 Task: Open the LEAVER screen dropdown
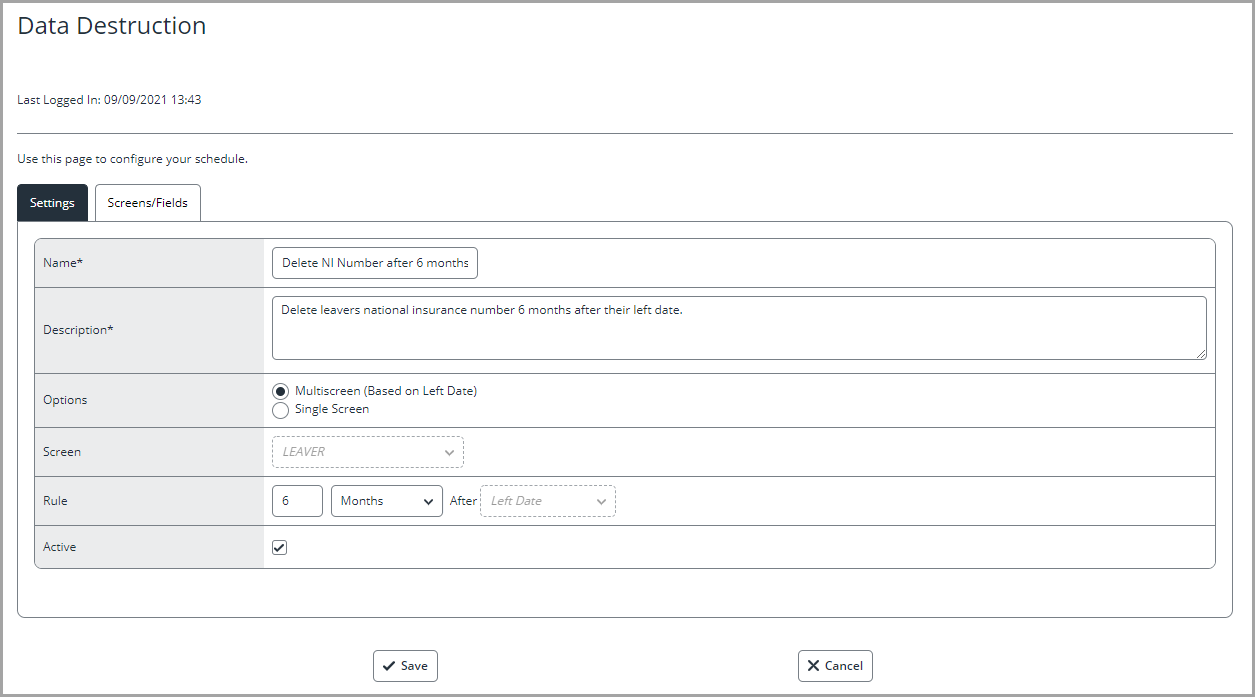(x=368, y=452)
